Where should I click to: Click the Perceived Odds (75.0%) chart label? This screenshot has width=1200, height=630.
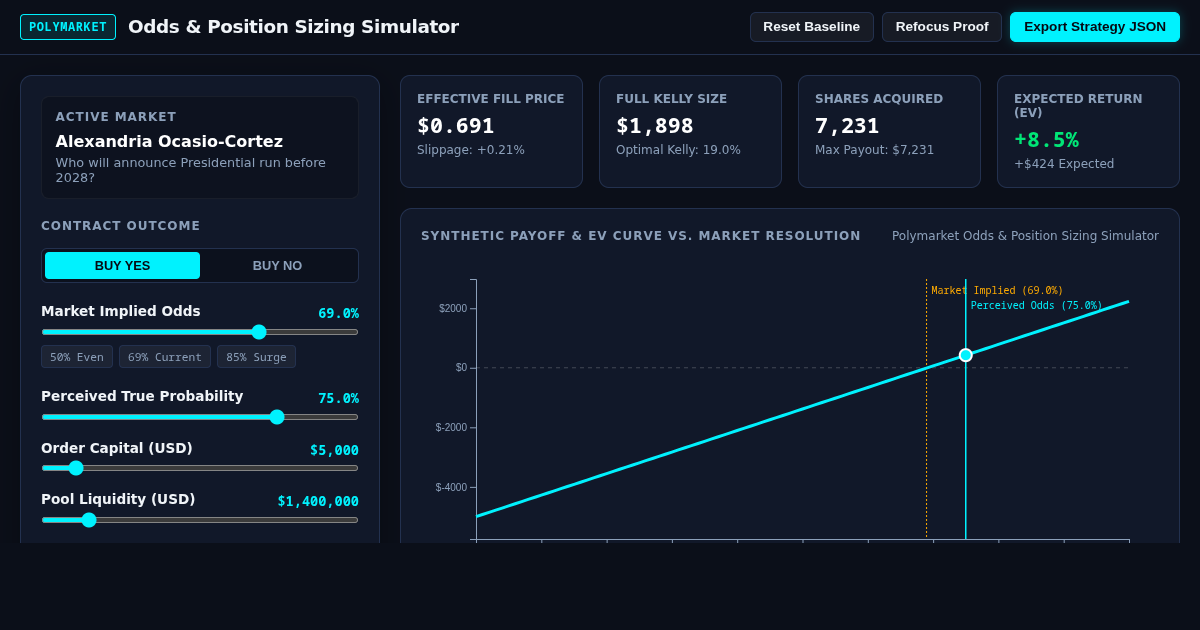(1036, 306)
